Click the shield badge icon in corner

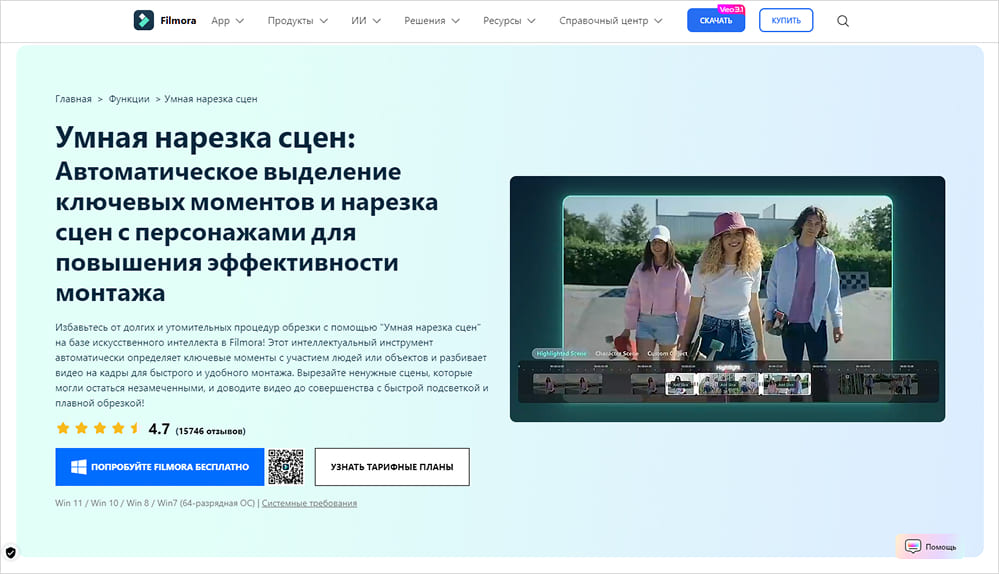pyautogui.click(x=11, y=552)
